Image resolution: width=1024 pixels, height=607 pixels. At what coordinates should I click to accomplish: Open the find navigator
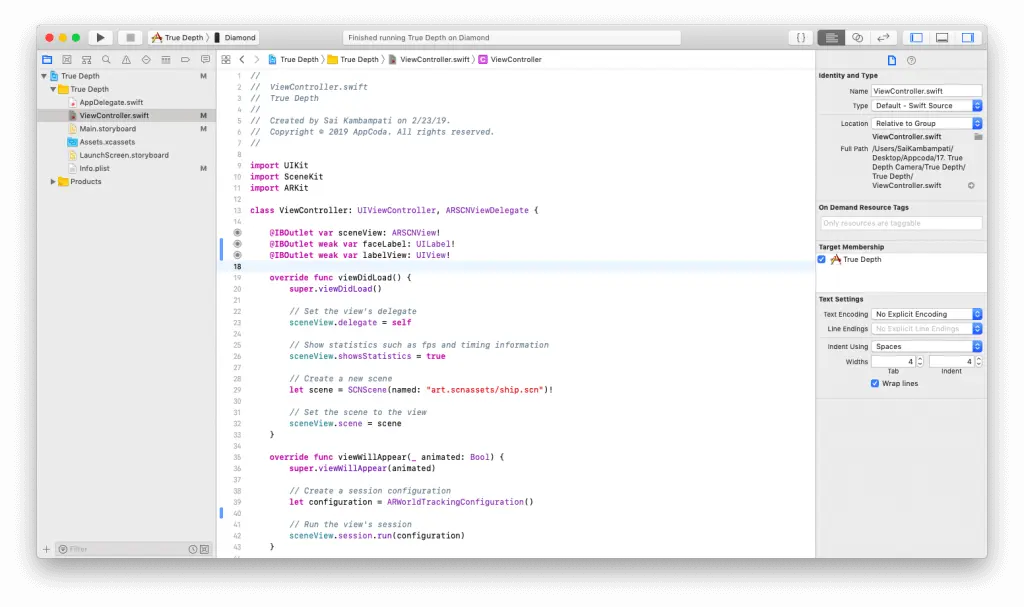coord(106,59)
